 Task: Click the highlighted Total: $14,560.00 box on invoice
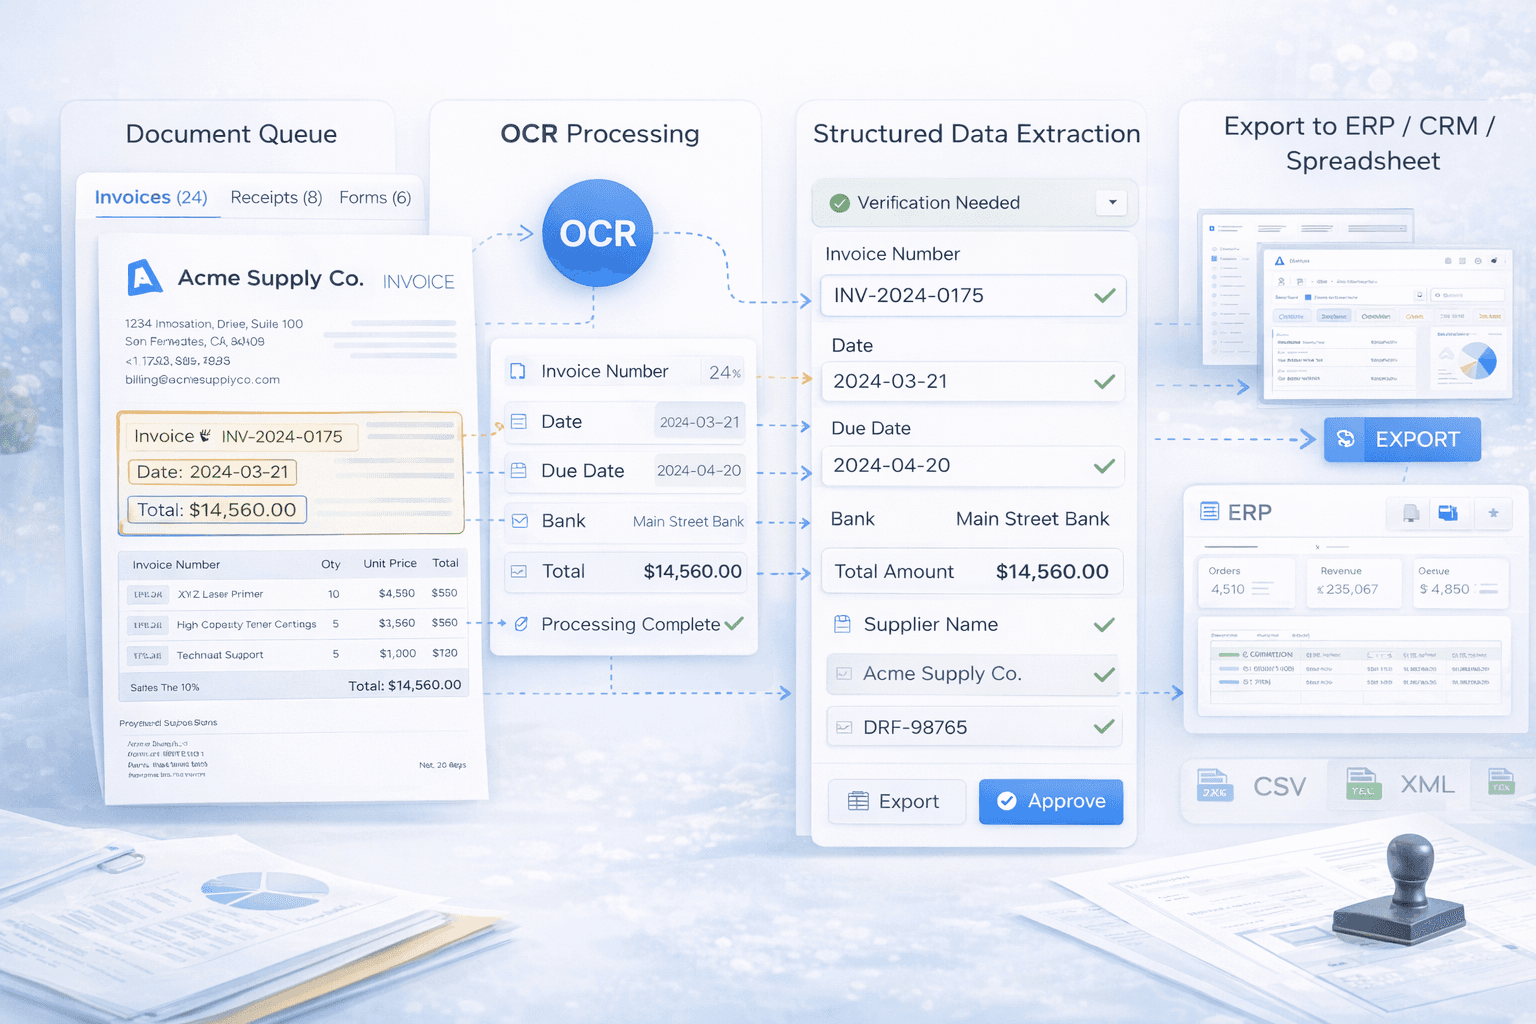216,510
